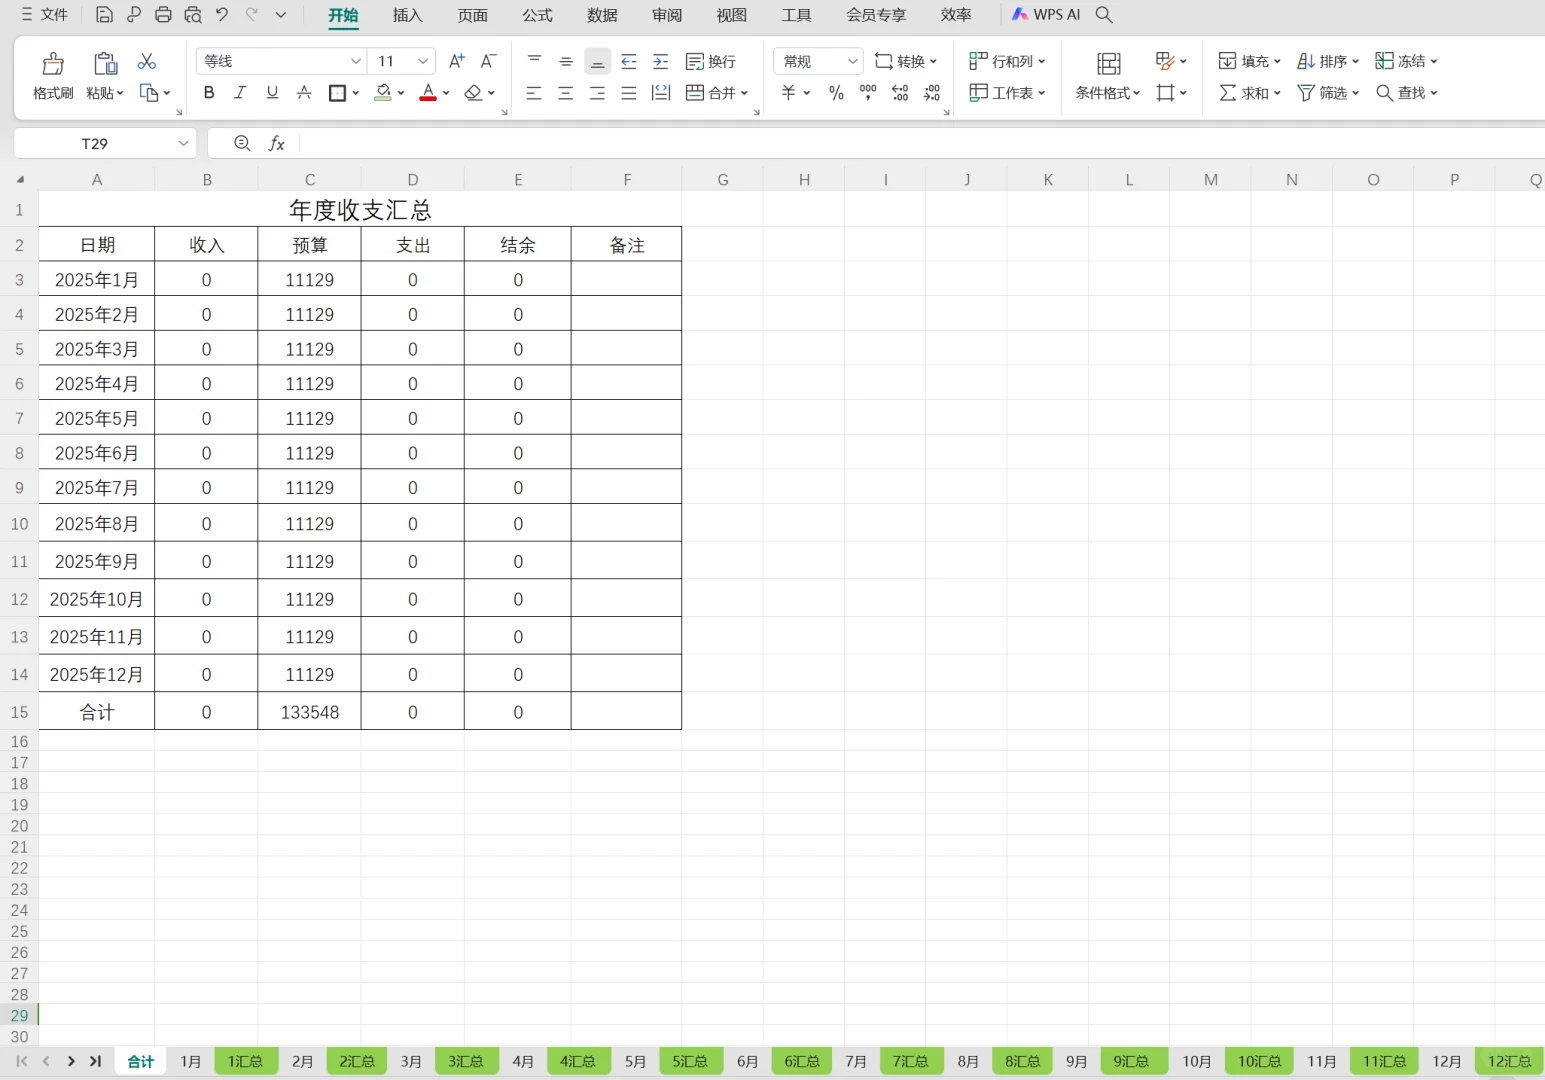Apply thousands separator format
Image resolution: width=1545 pixels, height=1080 pixels.
[868, 93]
